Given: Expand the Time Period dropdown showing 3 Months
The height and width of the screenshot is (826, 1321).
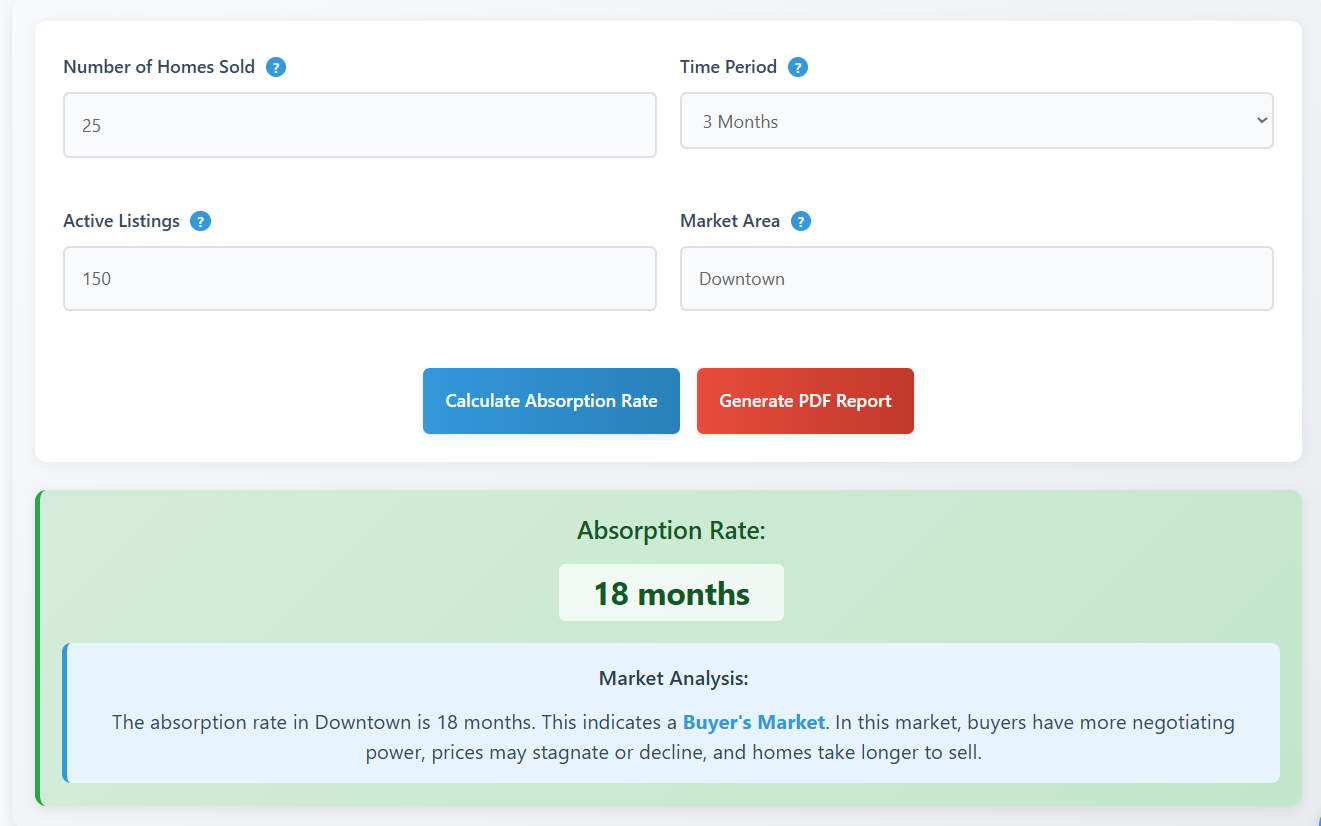Looking at the screenshot, I should click(976, 121).
